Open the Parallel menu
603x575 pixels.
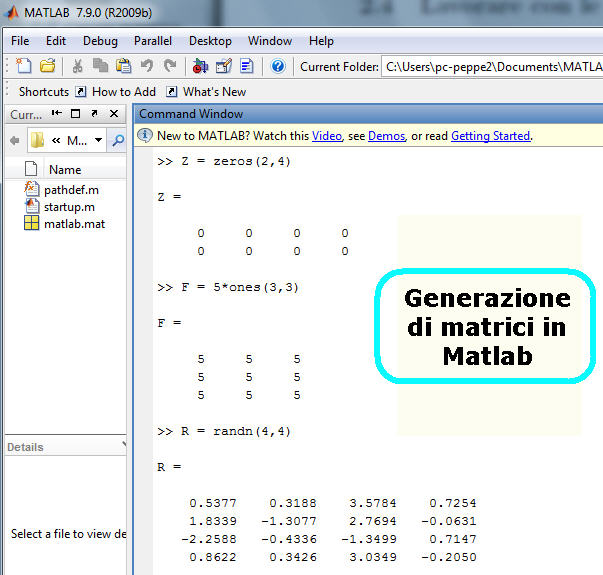(153, 41)
